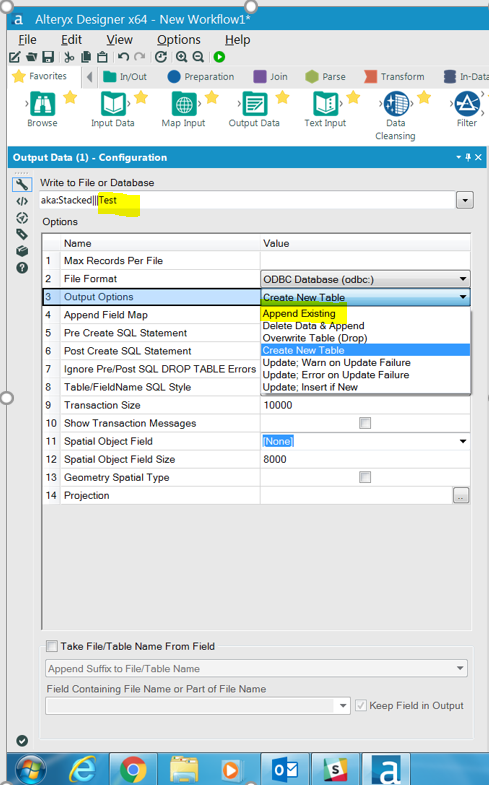Screen dimensions: 489x785
Task: Toggle the Show Transaction Messages checkbox
Action: pos(365,423)
